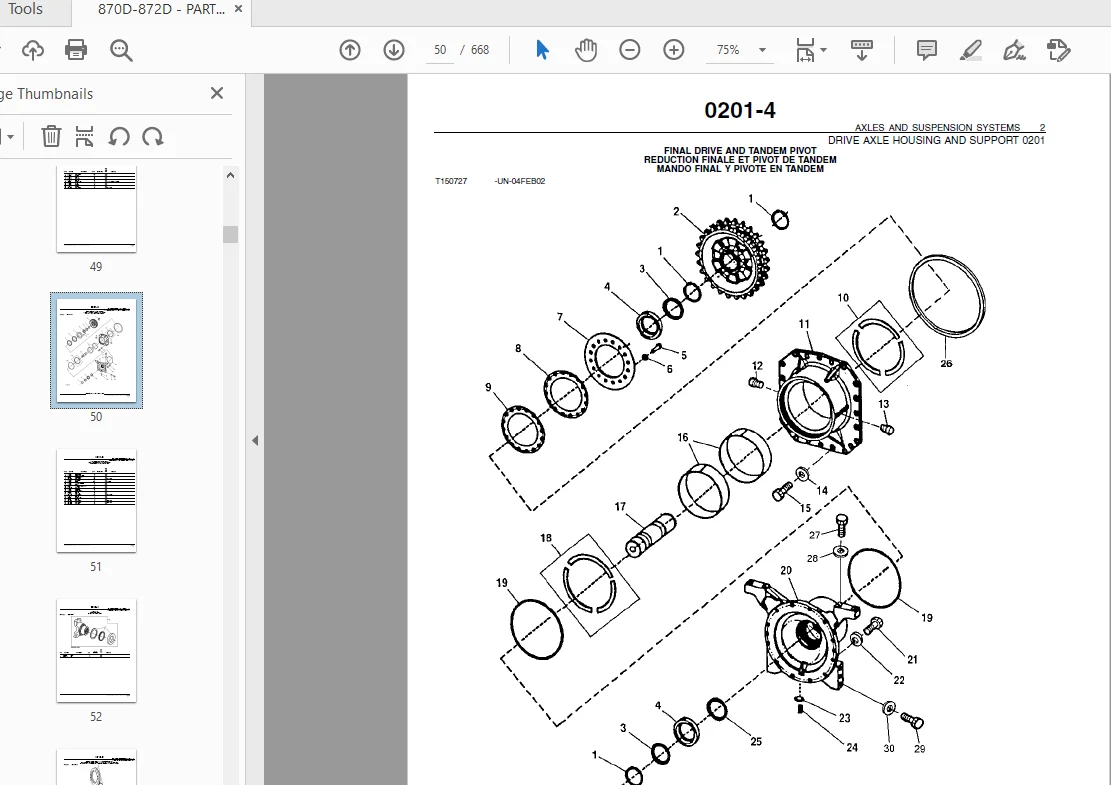
Task: Click the scrolling mode toolbar icon
Action: tap(862, 50)
